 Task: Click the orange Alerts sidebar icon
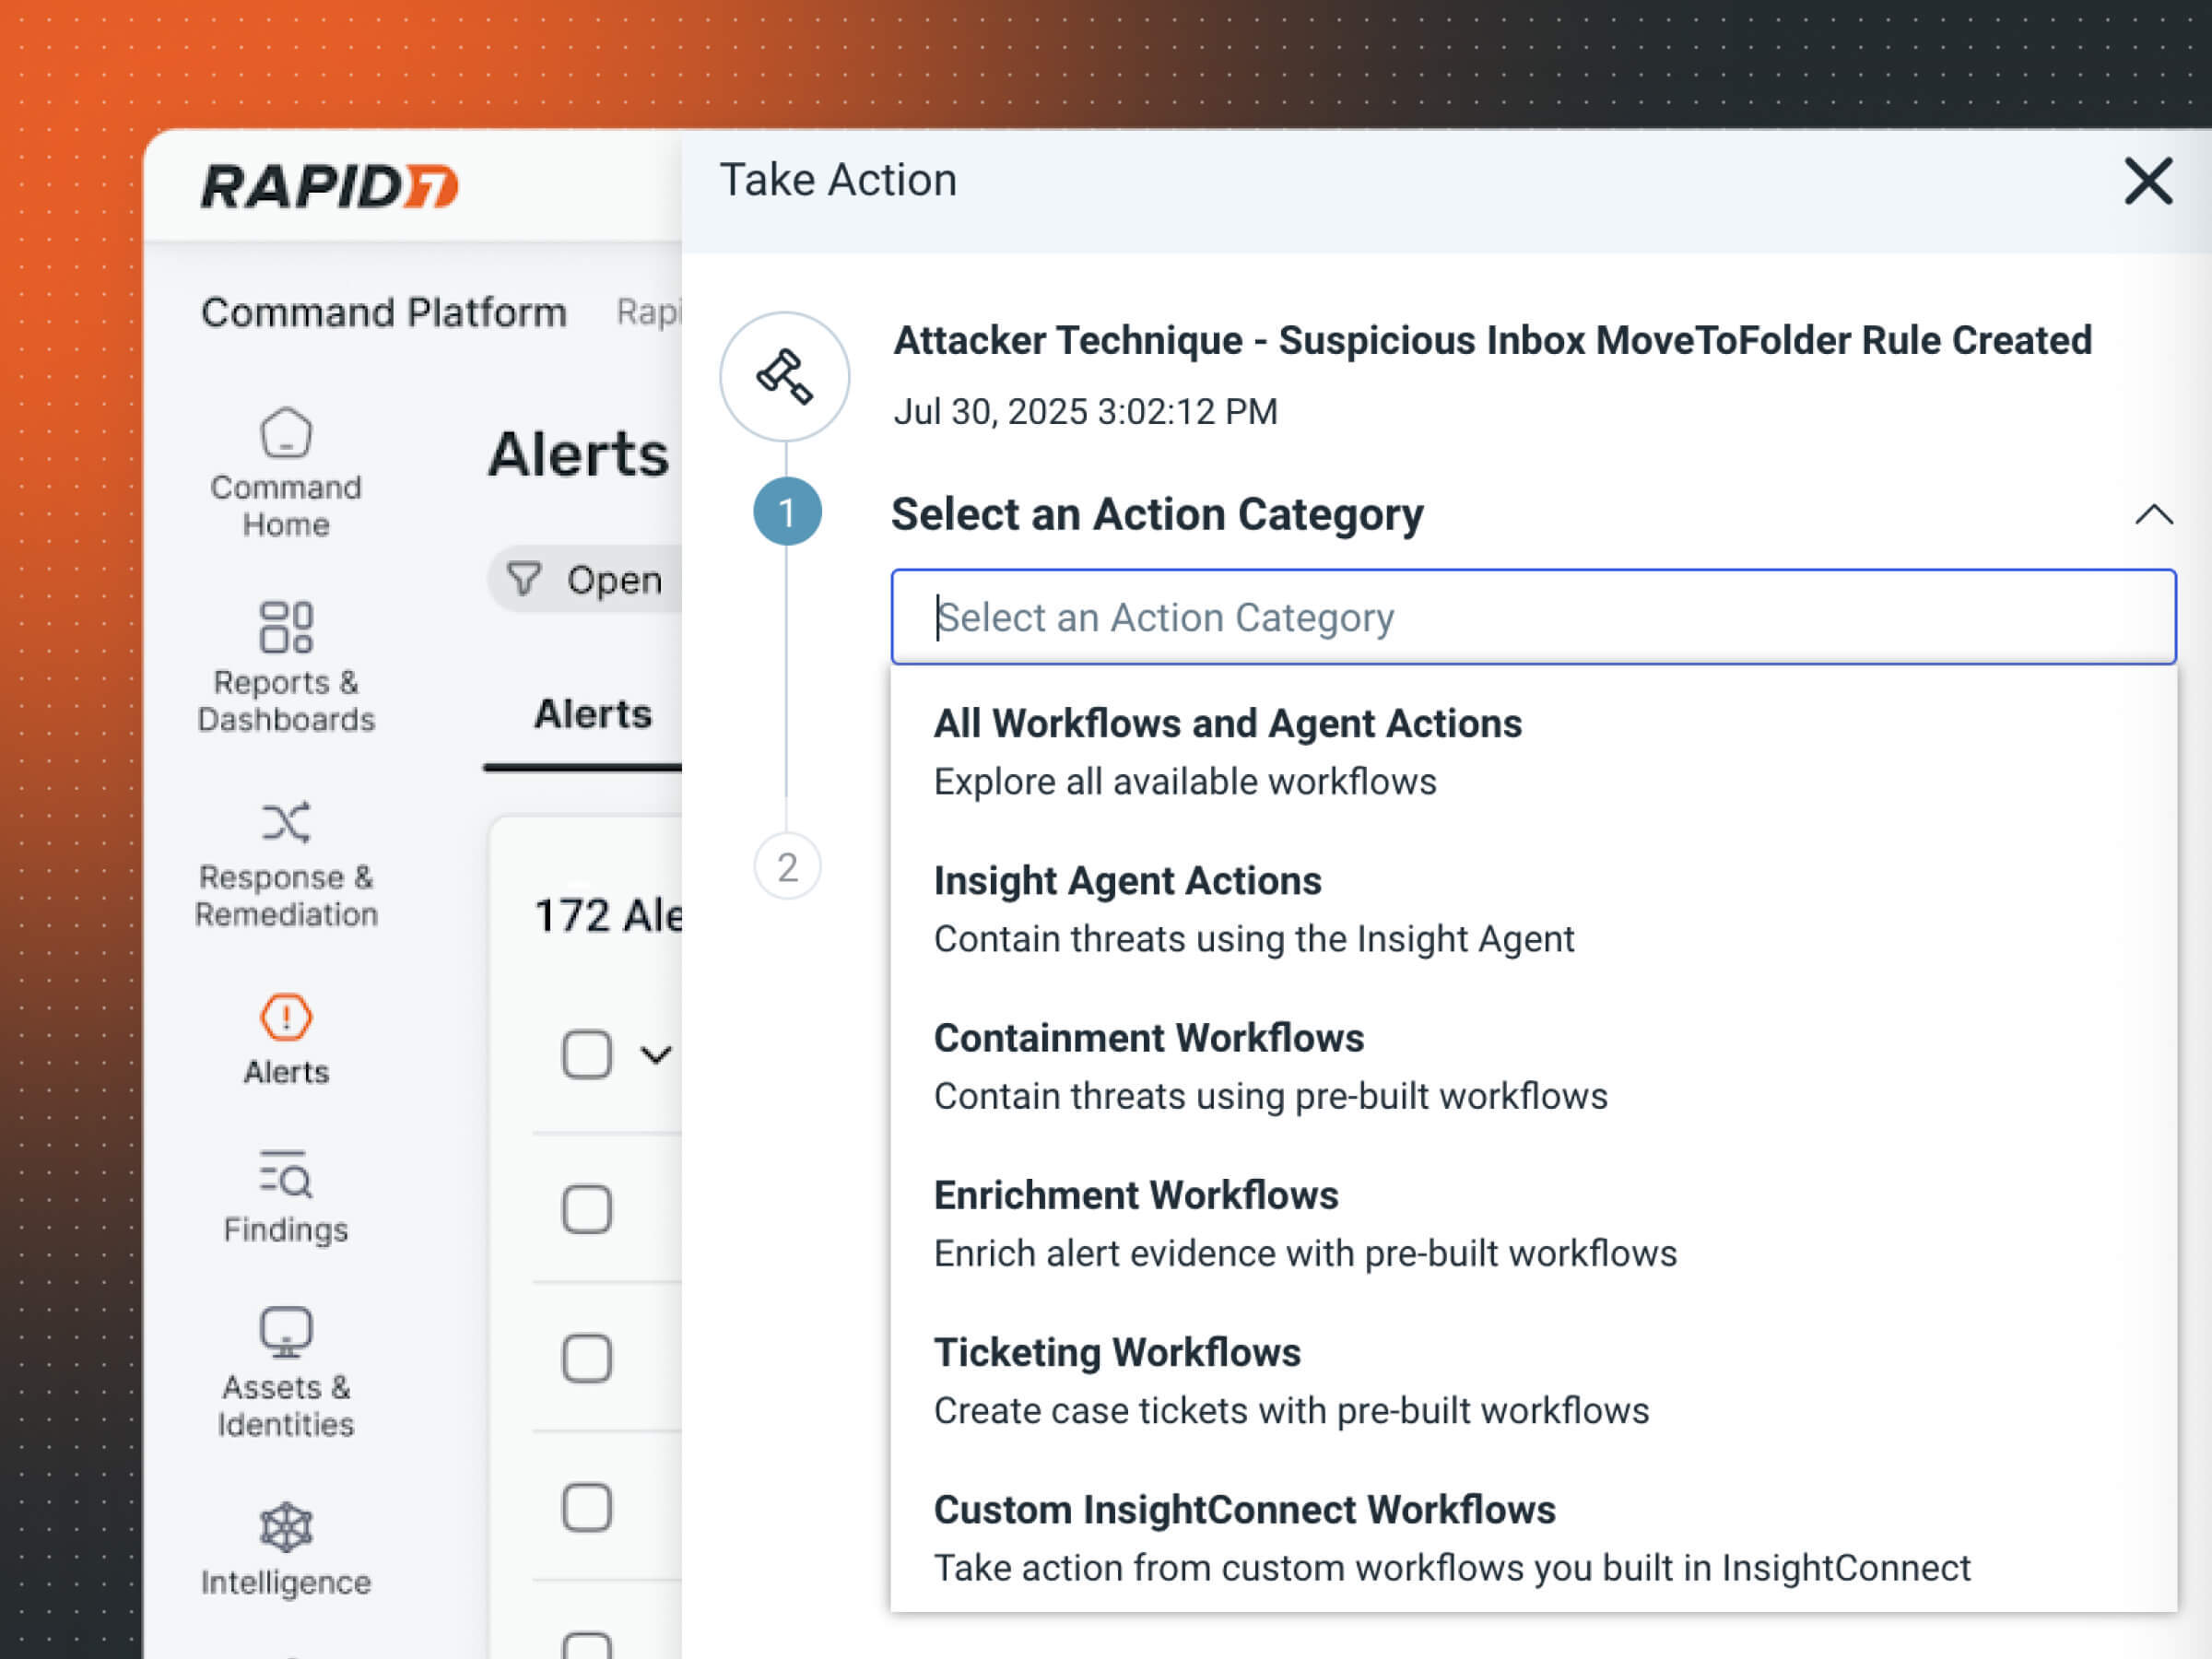[x=286, y=1018]
